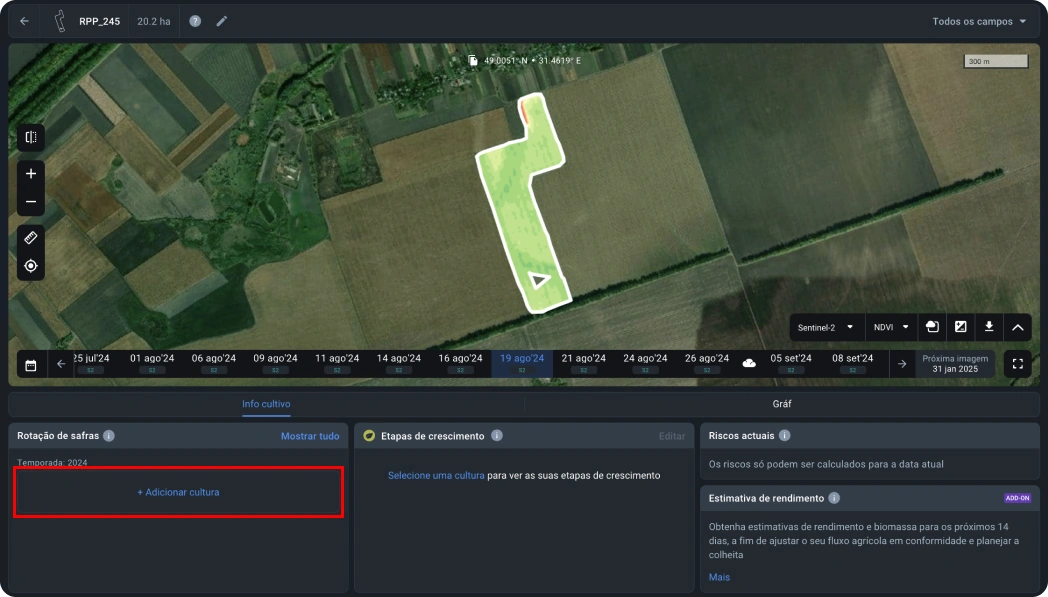Collapse the map layer toolbar chevron
The height and width of the screenshot is (597, 1048).
[x=1017, y=327]
